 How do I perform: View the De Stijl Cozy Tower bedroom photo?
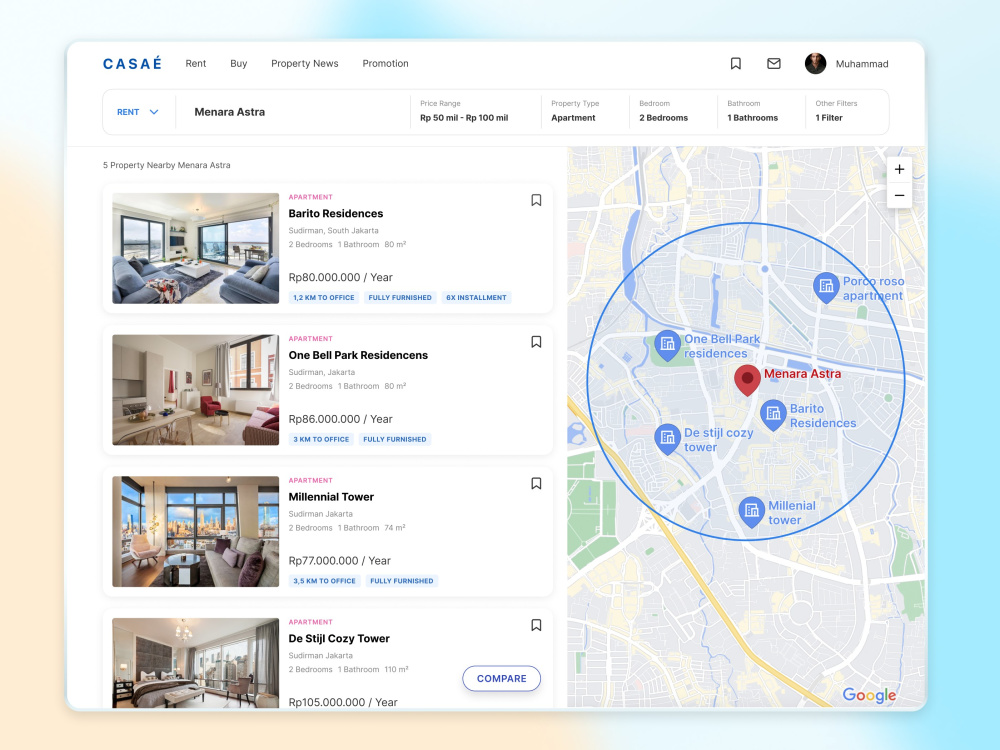196,663
